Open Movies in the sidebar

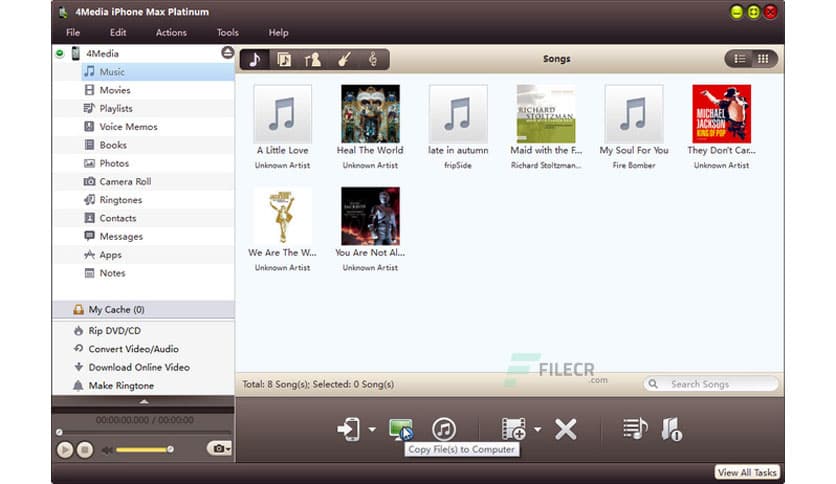point(158,90)
